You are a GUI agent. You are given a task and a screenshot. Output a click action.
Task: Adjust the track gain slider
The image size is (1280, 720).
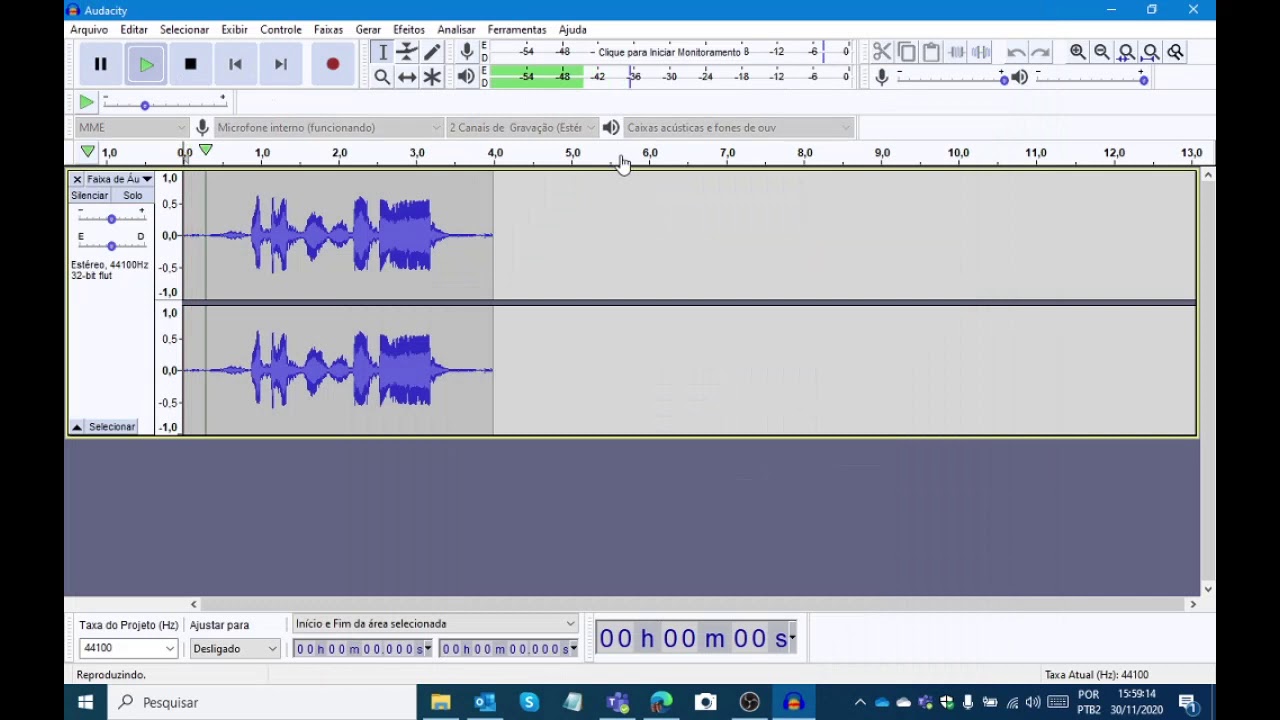(x=111, y=215)
